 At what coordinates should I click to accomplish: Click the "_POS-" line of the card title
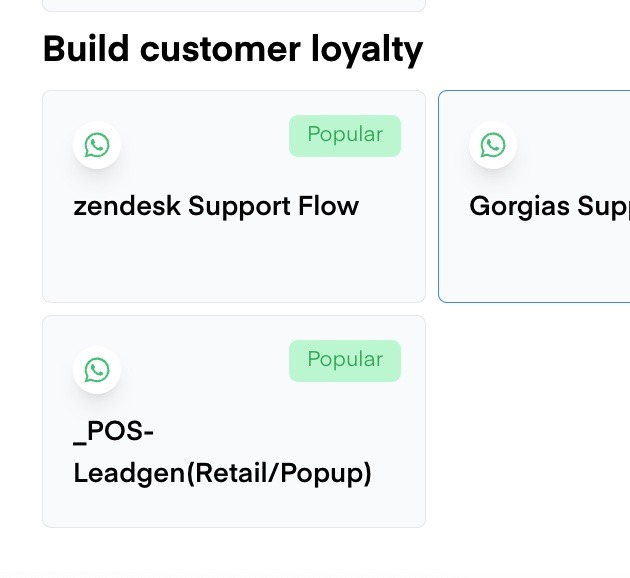(113, 432)
